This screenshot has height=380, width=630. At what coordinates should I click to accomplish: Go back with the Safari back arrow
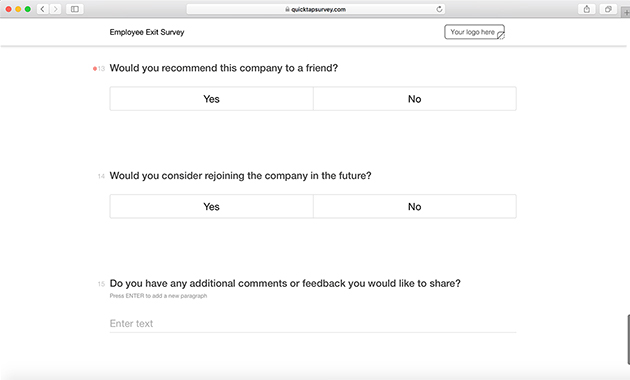(43, 9)
